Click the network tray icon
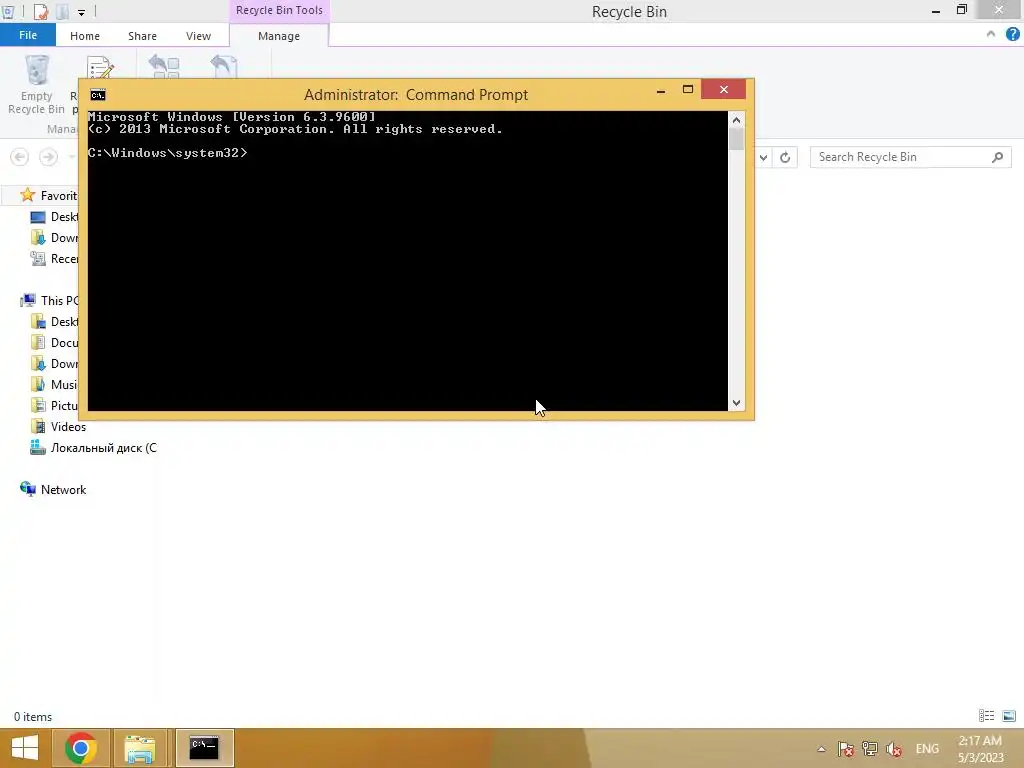Image resolution: width=1024 pixels, height=768 pixels. (869, 748)
